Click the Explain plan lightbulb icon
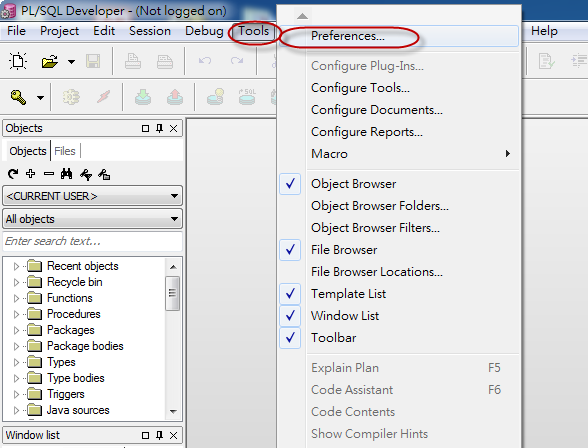 [215, 97]
